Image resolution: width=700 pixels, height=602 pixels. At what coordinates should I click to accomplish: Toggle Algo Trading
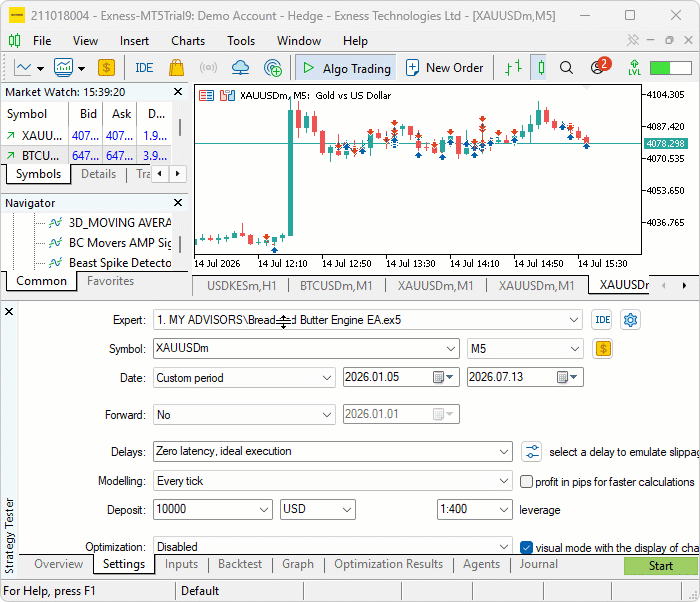pyautogui.click(x=346, y=68)
